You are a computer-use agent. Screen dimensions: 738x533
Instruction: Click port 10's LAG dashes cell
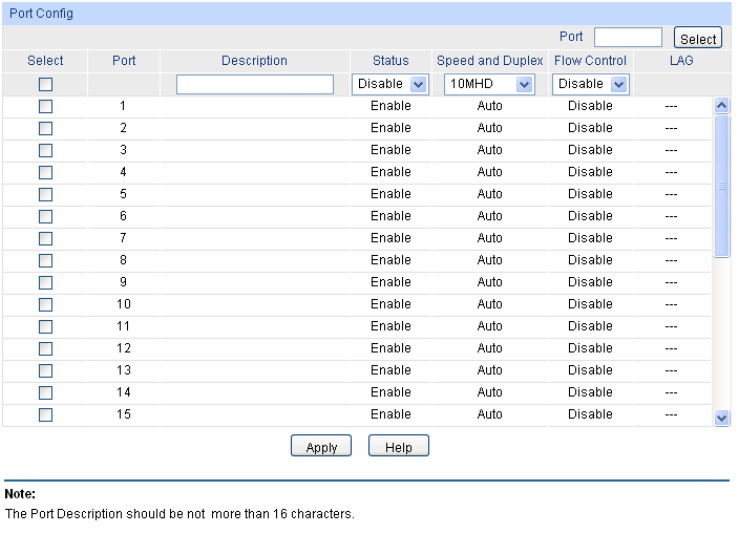(x=671, y=305)
